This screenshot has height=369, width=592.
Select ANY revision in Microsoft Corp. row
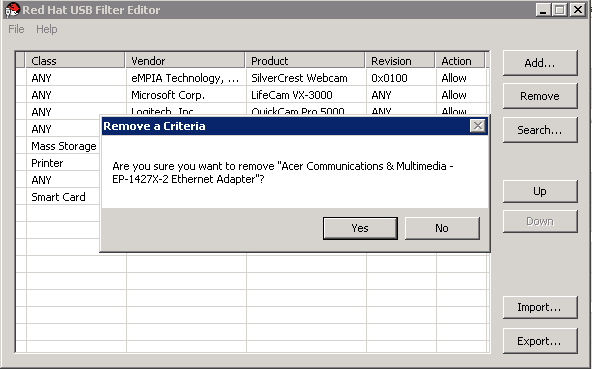[x=401, y=95]
